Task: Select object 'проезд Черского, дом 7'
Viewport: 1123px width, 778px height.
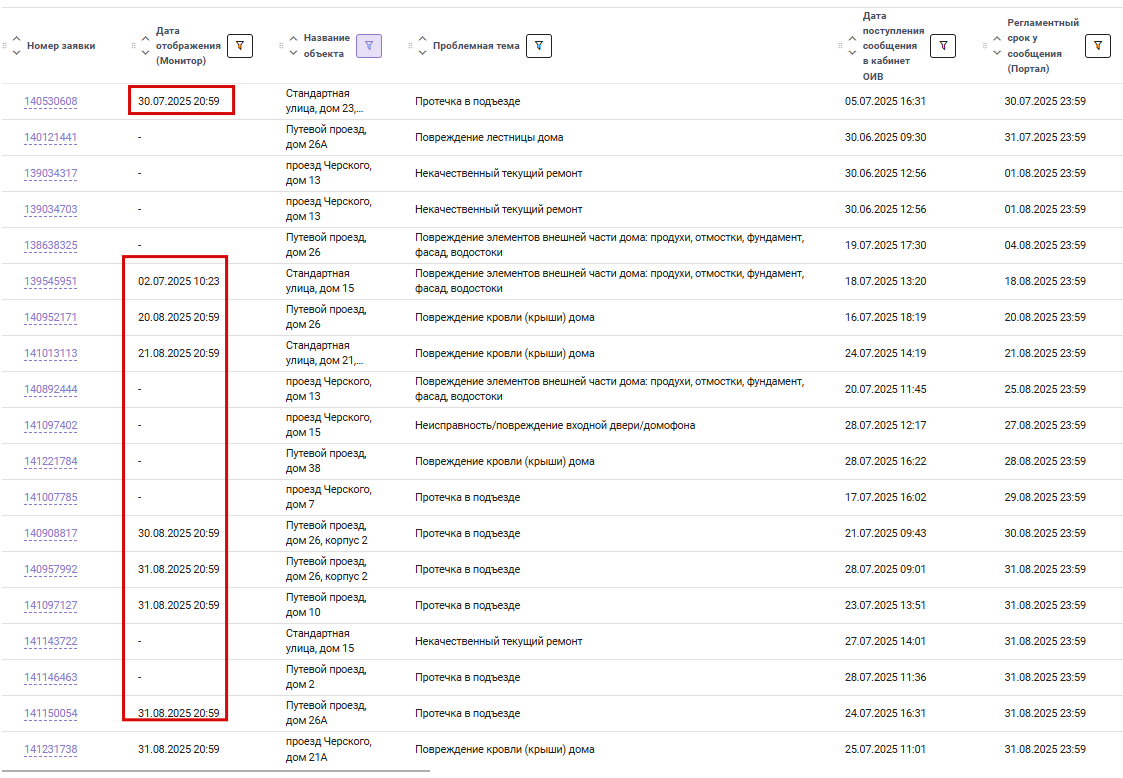Action: point(329,497)
